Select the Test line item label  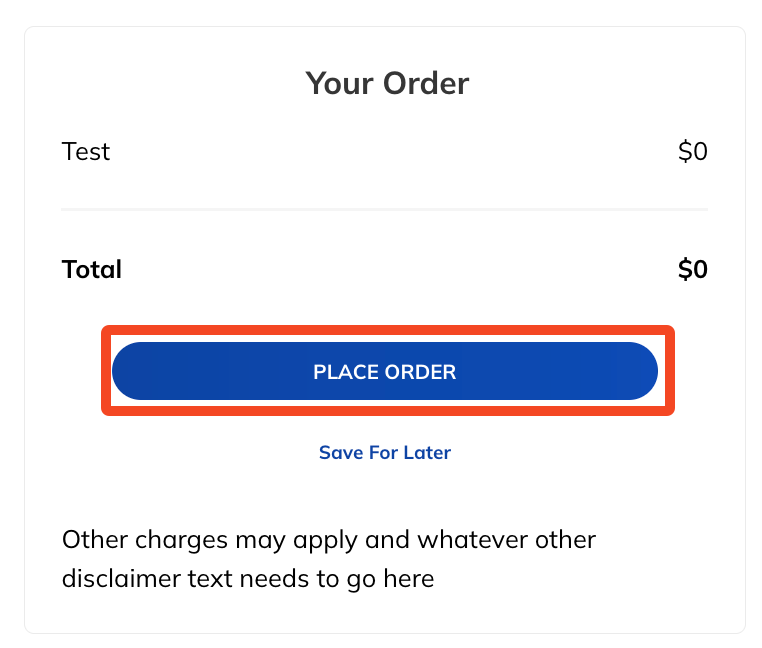click(x=86, y=152)
